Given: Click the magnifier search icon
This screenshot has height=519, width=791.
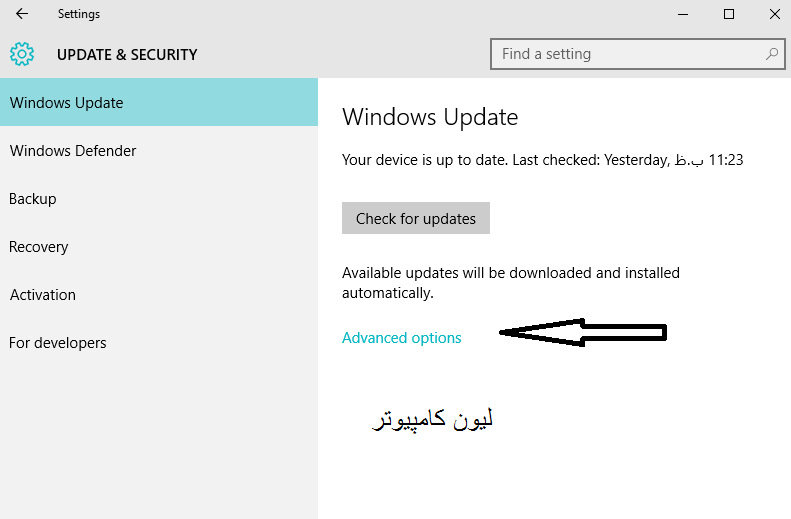Looking at the screenshot, I should pyautogui.click(x=771, y=54).
